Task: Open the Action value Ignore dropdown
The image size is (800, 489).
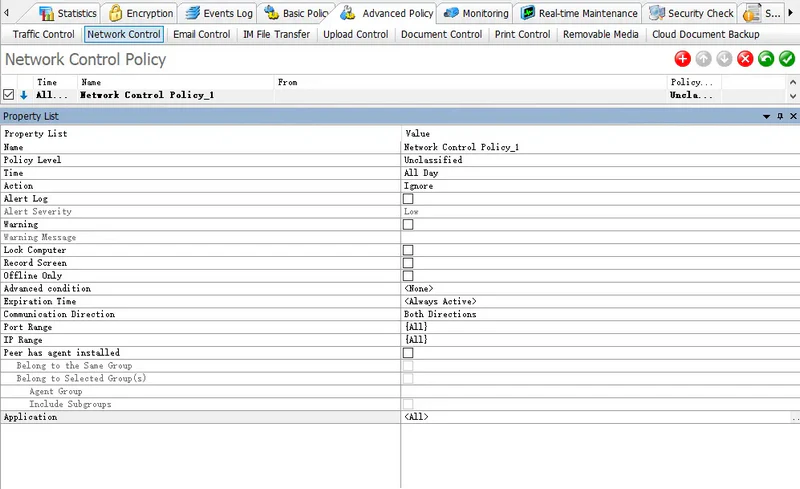Action: (598, 186)
